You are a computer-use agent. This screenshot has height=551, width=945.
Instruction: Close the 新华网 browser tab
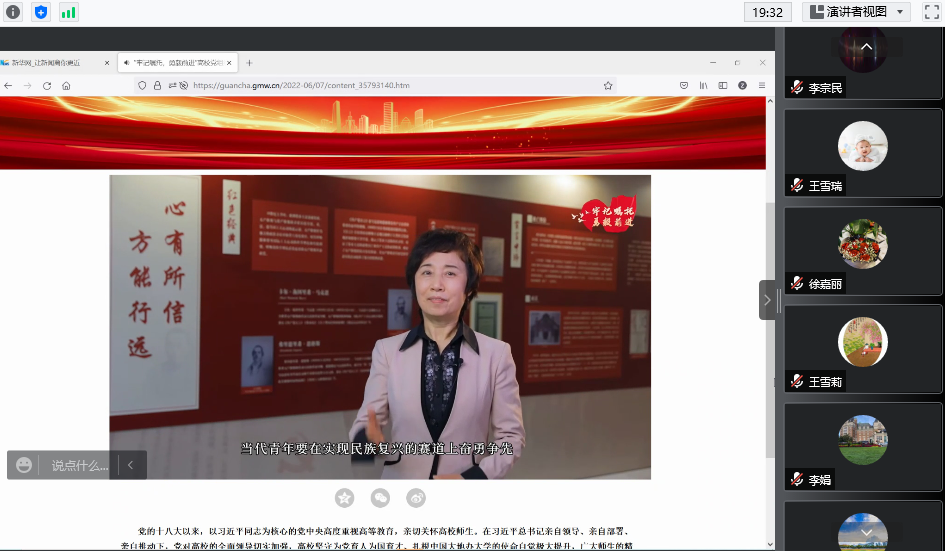107,63
